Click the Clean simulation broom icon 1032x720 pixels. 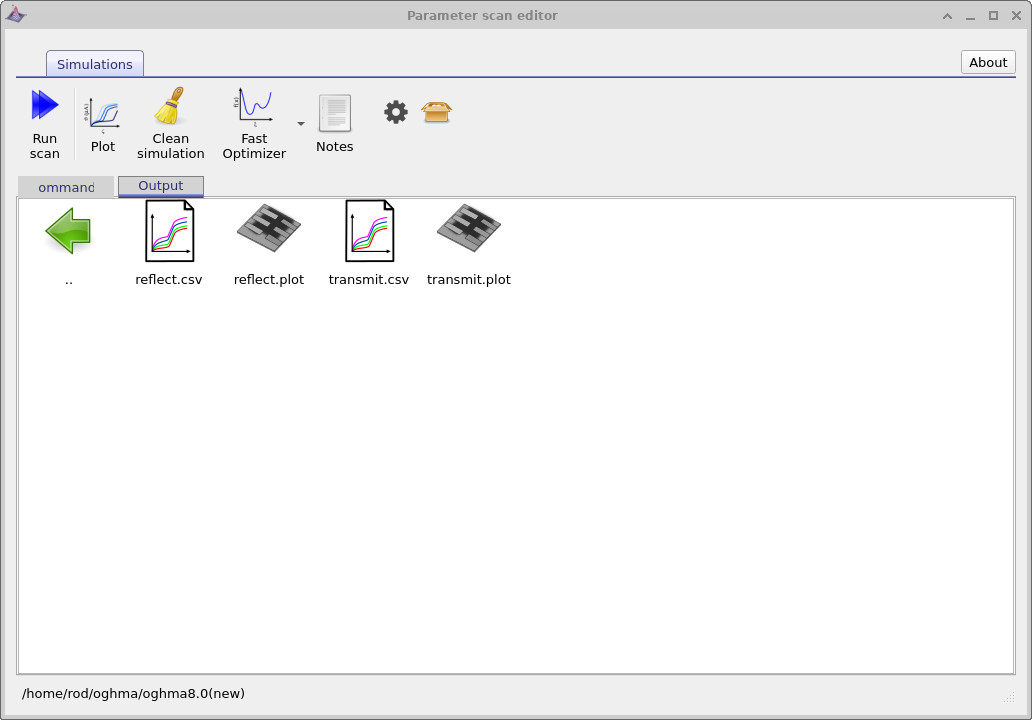(170, 110)
